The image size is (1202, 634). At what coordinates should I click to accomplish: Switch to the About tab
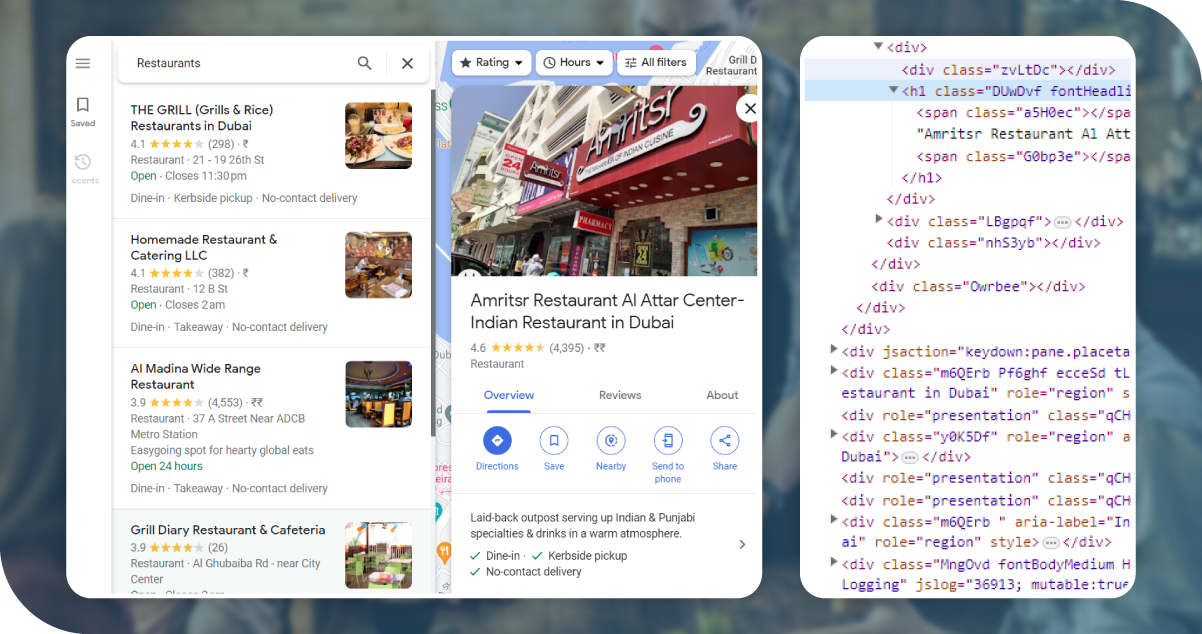tap(722, 395)
